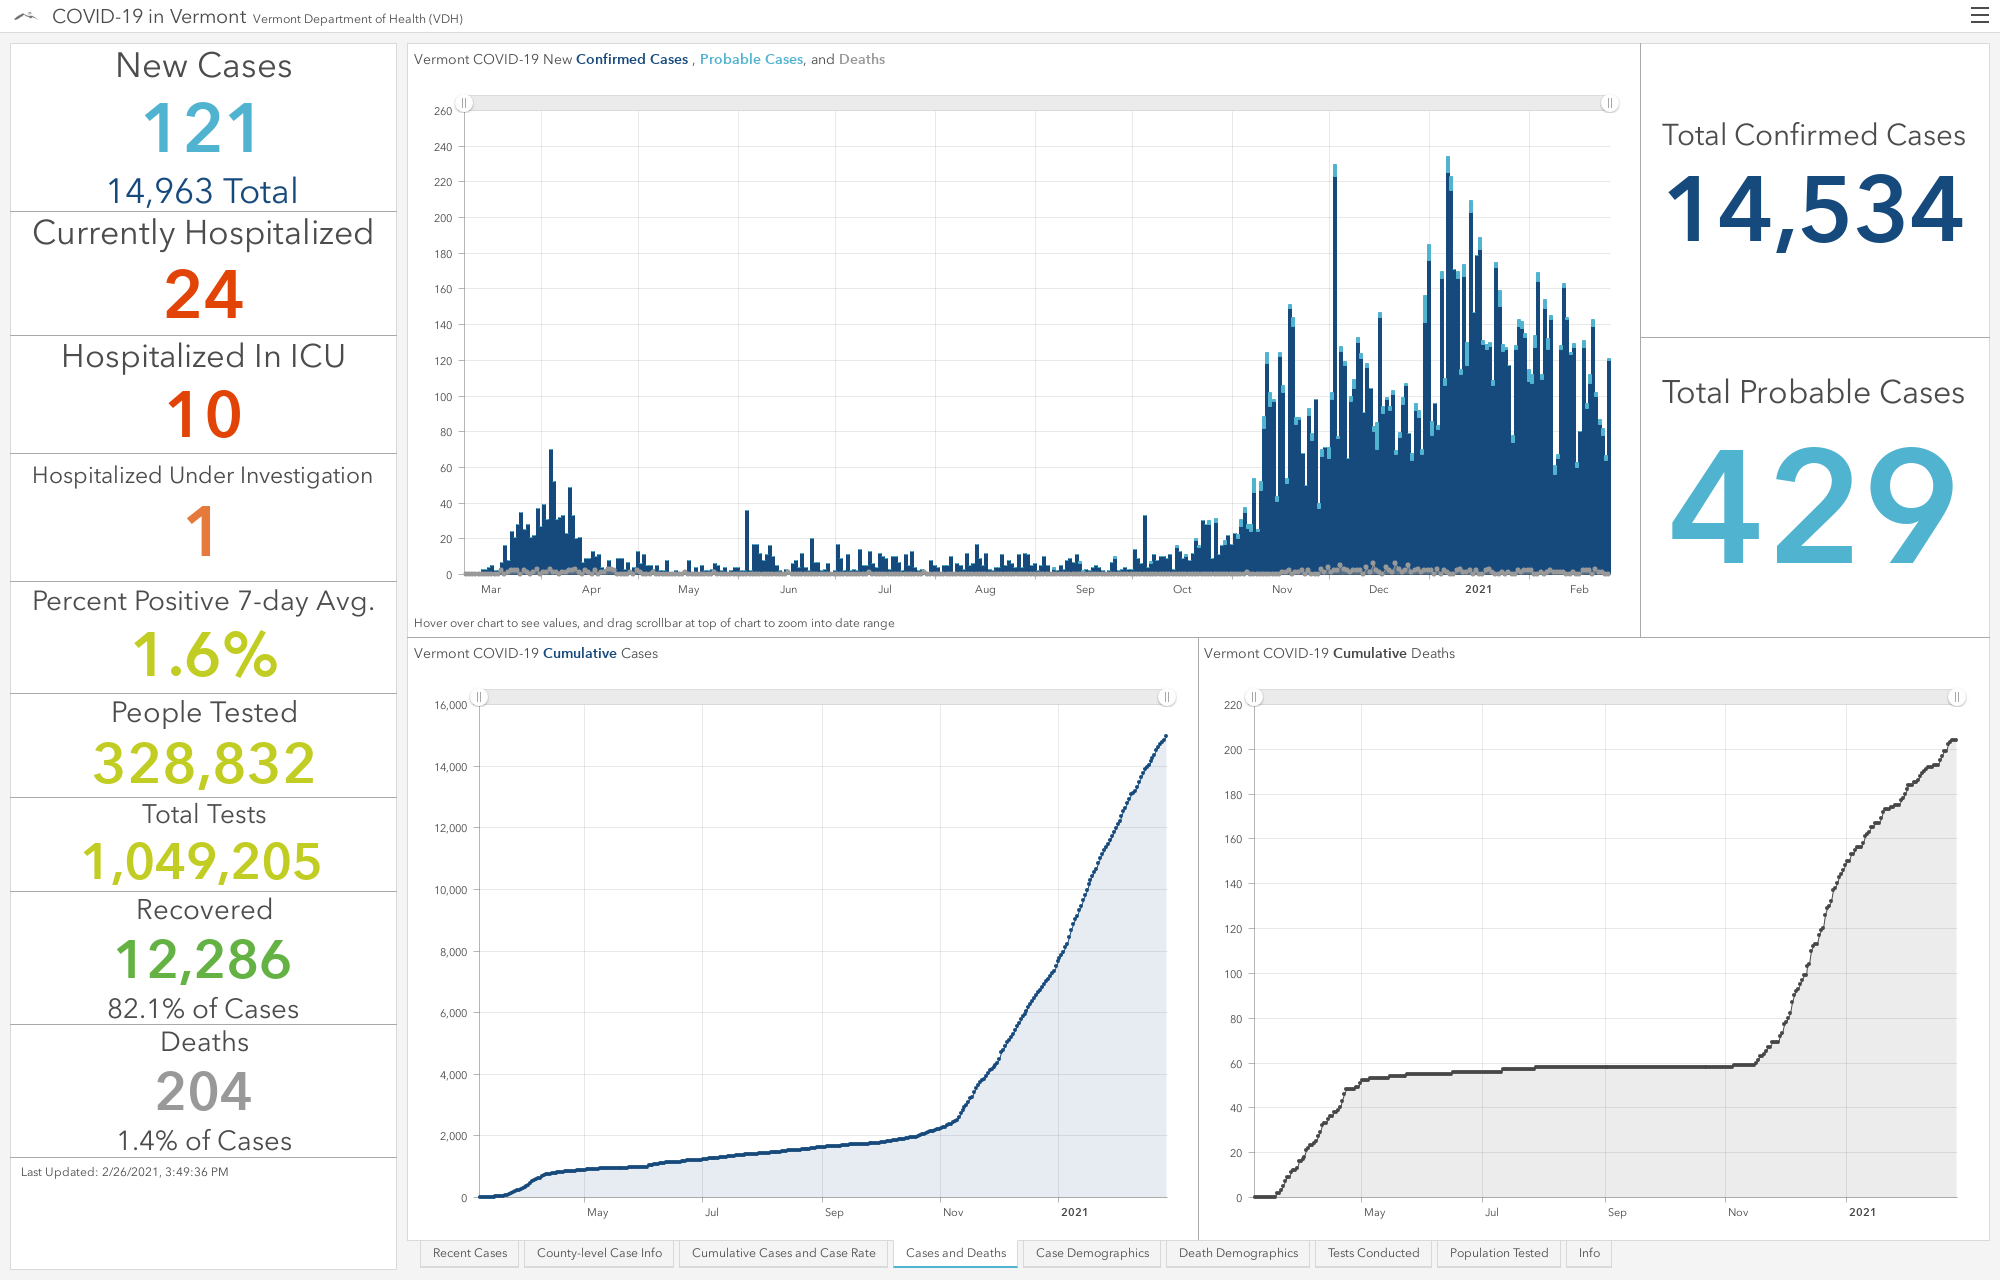The width and height of the screenshot is (2000, 1280).
Task: Select Cumulative Cases and Case Rate tab
Action: pos(783,1253)
